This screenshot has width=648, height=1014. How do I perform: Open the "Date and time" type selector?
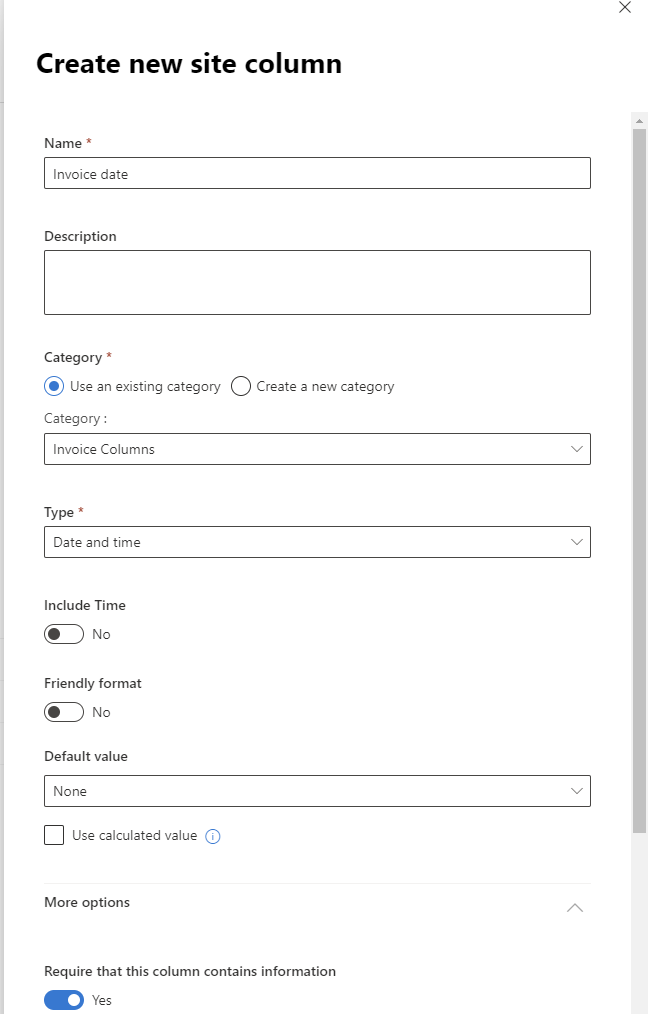[317, 541]
